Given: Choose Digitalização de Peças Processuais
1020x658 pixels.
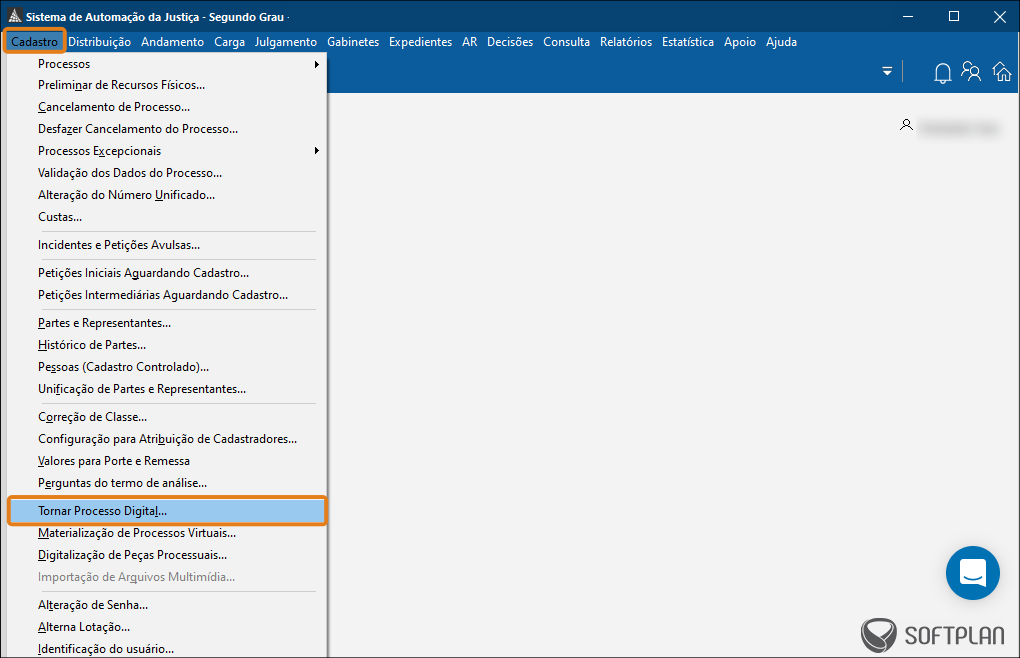Looking at the screenshot, I should coord(167,555).
